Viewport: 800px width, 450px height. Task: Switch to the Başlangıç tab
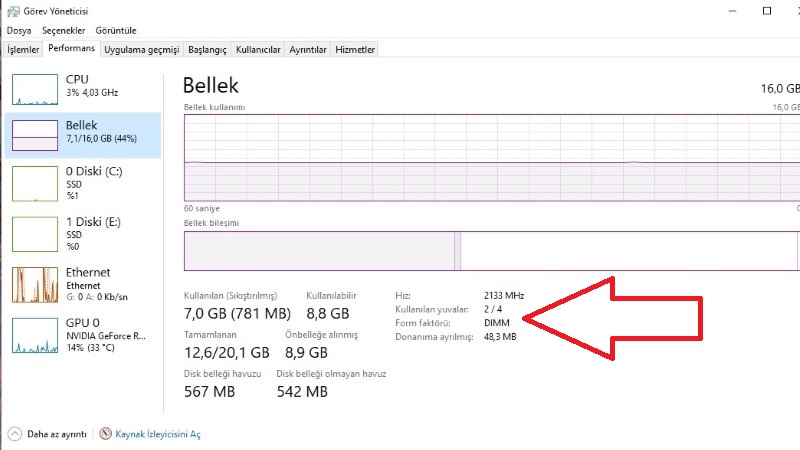click(x=207, y=49)
